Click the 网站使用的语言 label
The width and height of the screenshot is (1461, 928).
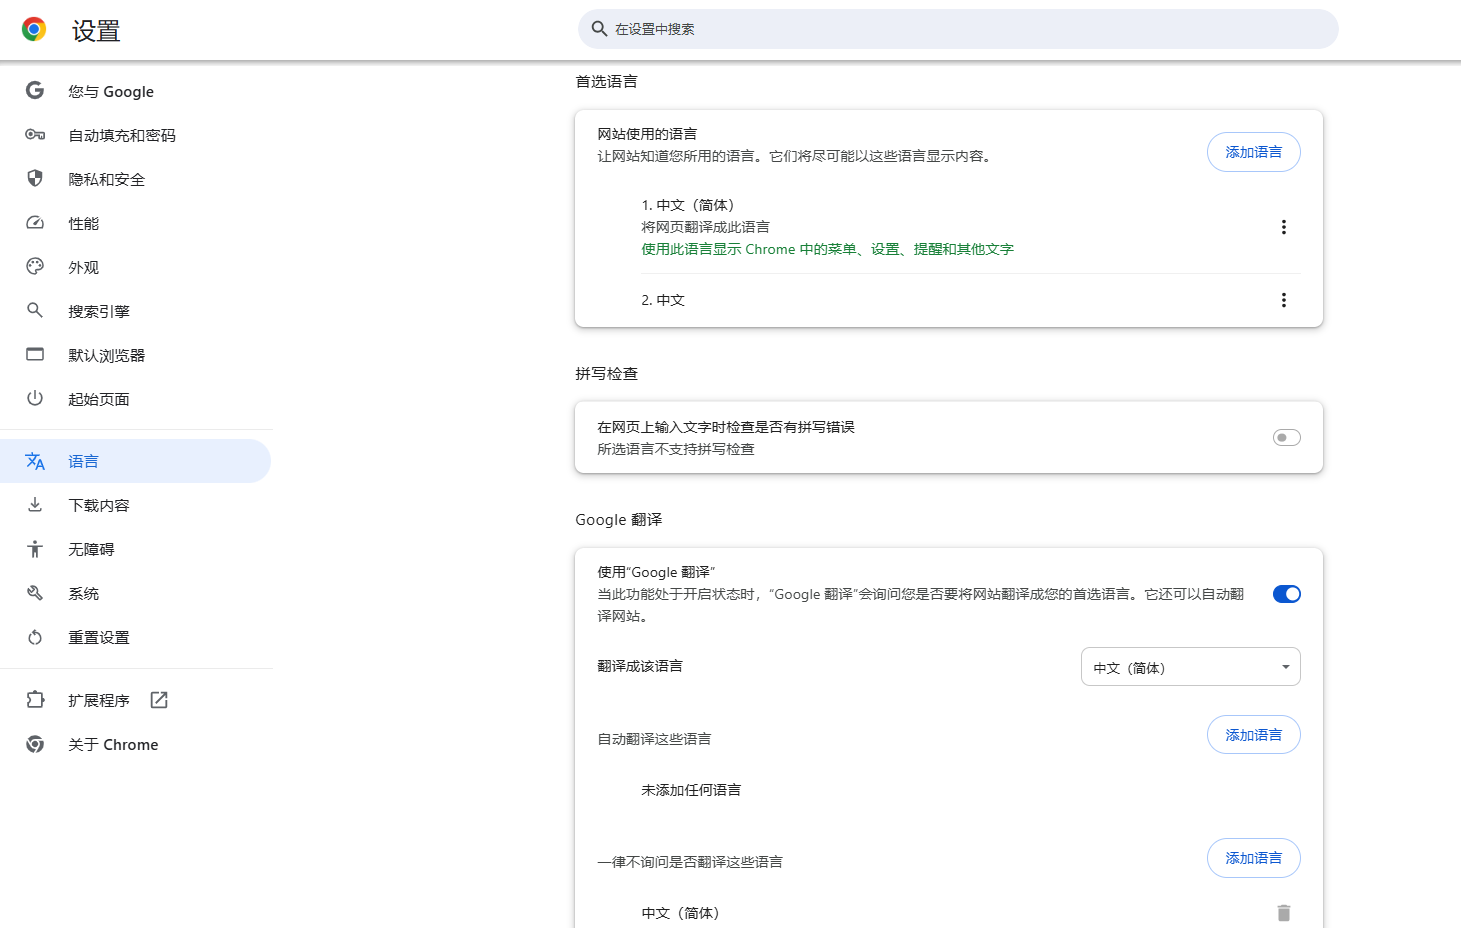point(647,134)
